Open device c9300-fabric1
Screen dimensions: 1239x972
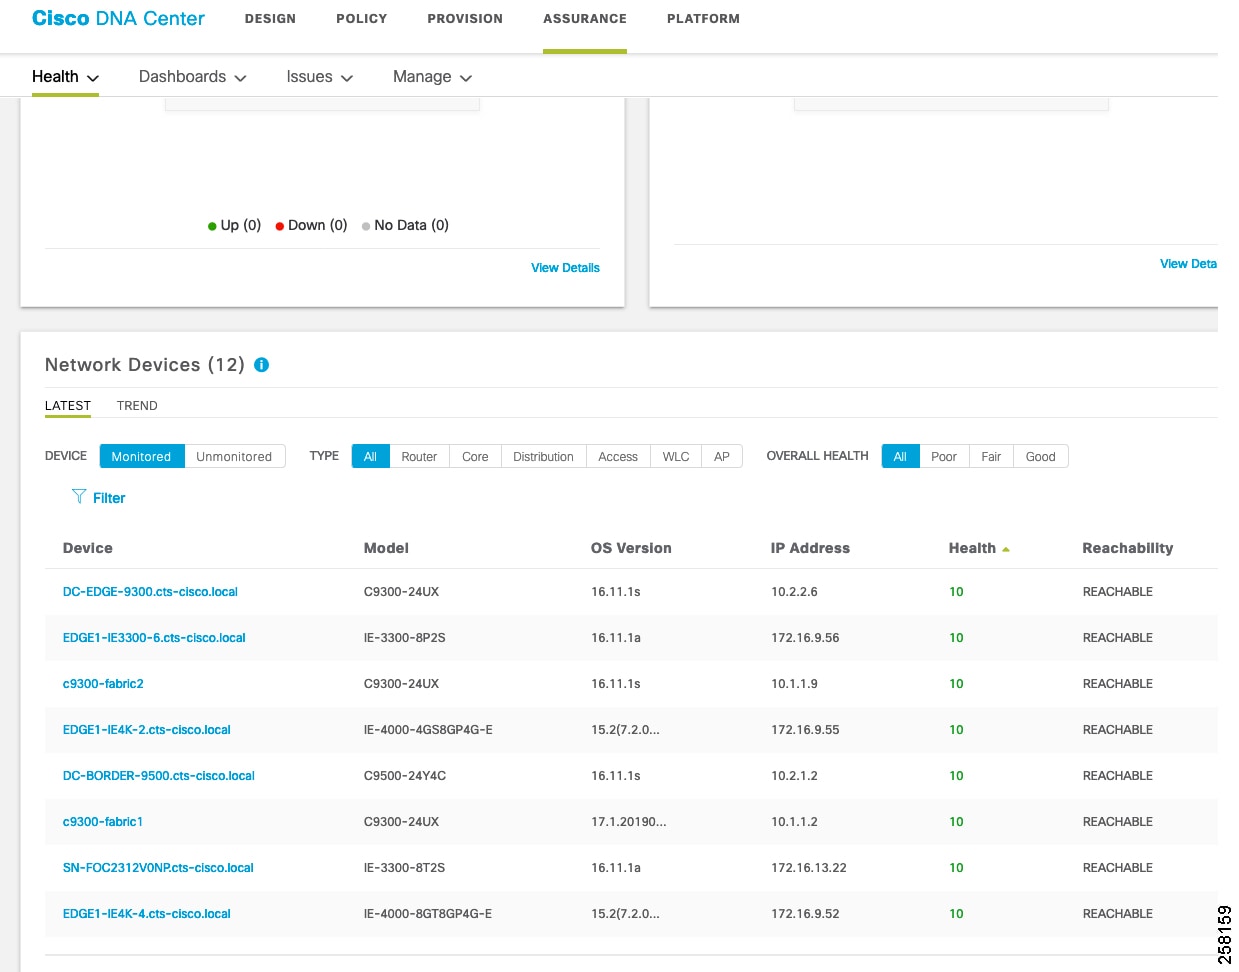coord(103,822)
